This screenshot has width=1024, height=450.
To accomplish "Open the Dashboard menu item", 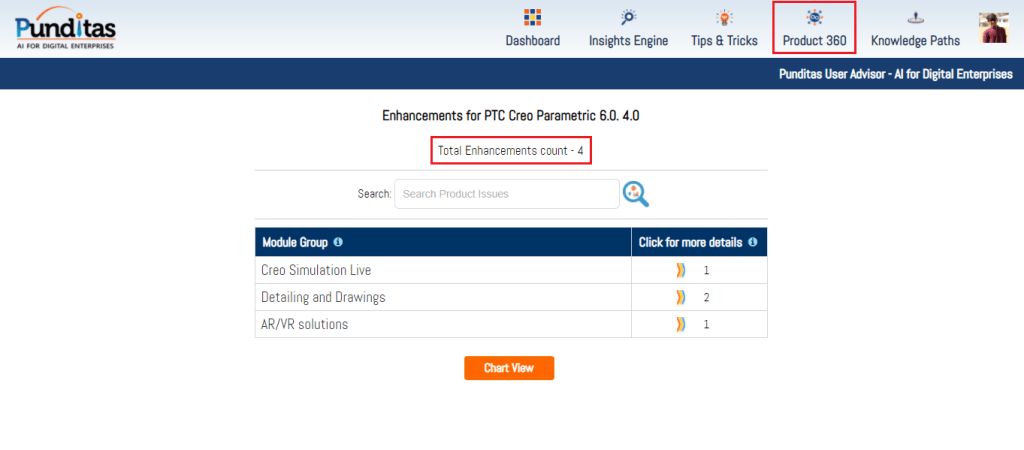I will pyautogui.click(x=532, y=41).
